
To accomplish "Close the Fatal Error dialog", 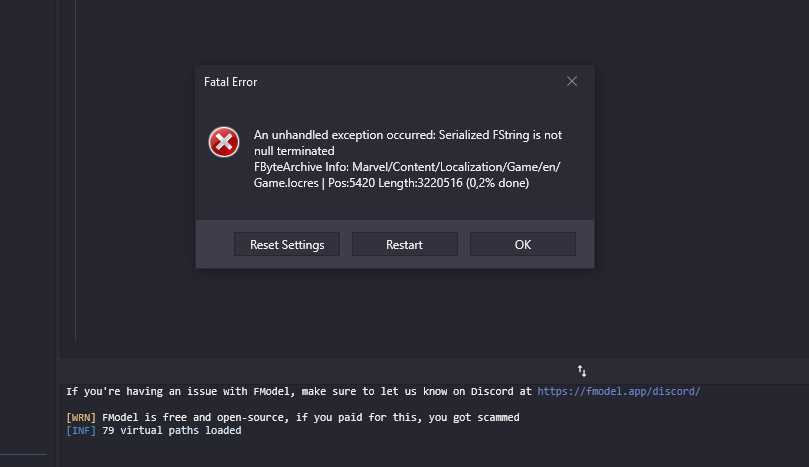I will tap(572, 82).
